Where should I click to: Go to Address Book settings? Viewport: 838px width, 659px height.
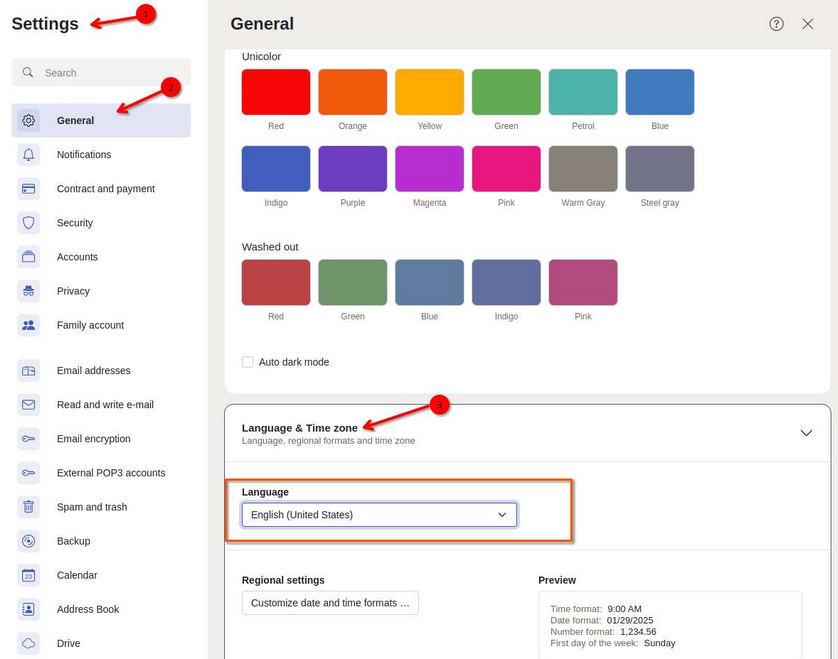tap(87, 609)
